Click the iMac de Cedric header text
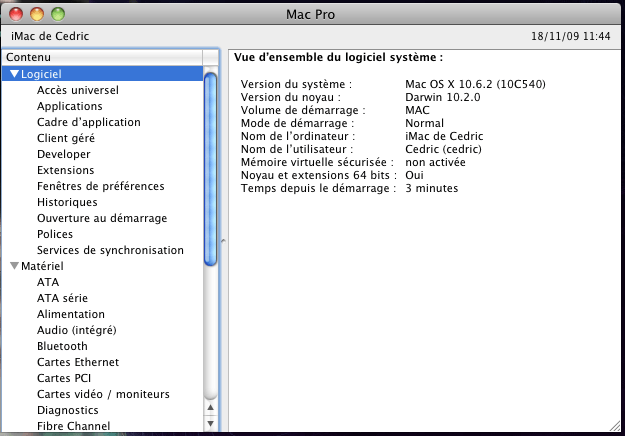625x436 pixels. 50,36
